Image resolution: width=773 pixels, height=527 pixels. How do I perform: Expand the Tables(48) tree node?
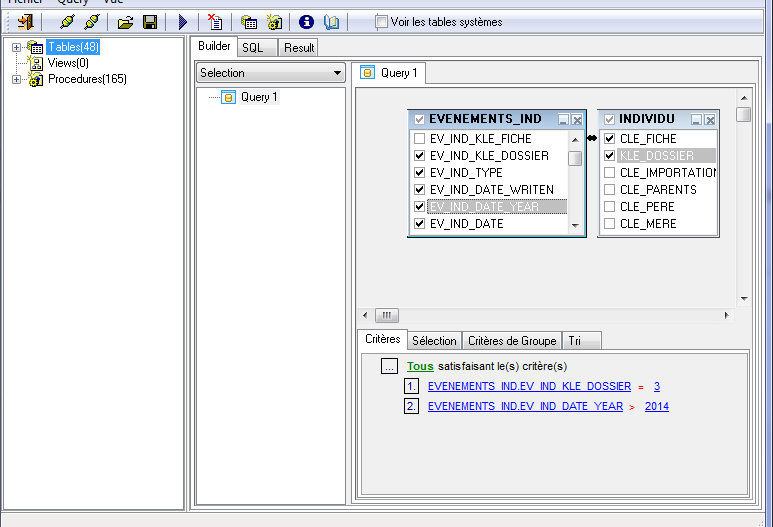(16, 47)
